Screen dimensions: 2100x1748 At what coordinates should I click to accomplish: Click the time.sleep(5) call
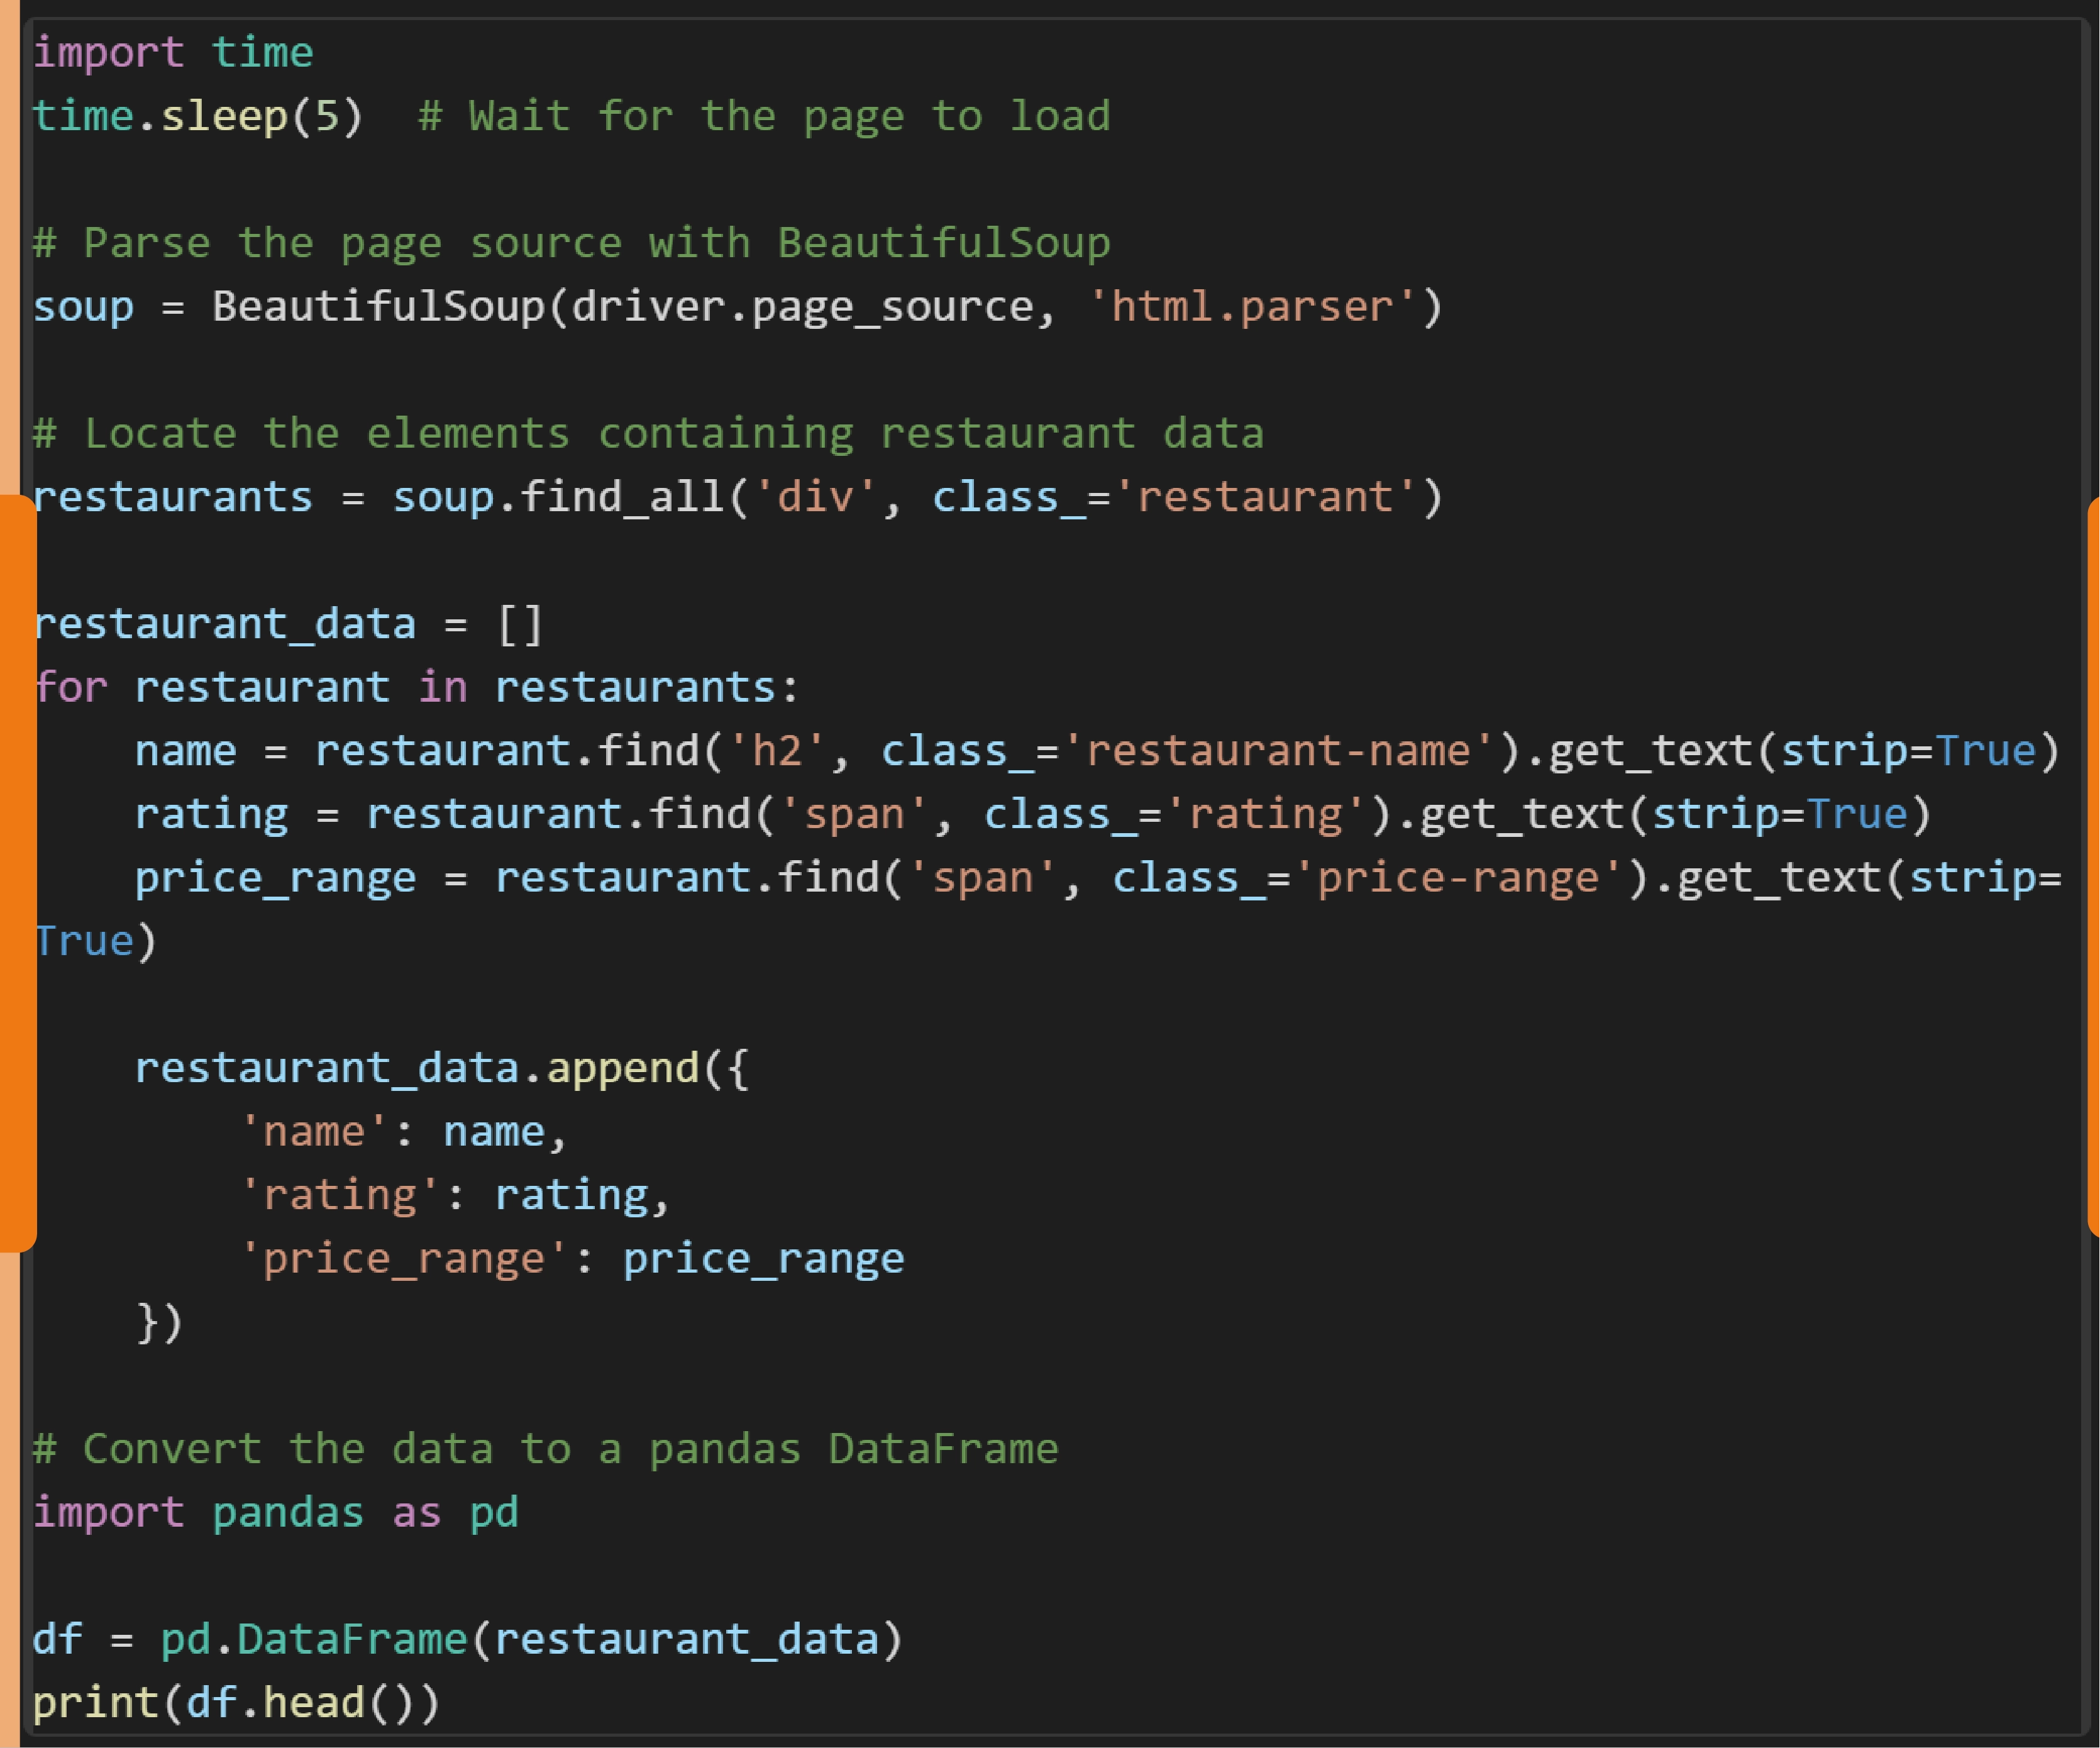198,116
